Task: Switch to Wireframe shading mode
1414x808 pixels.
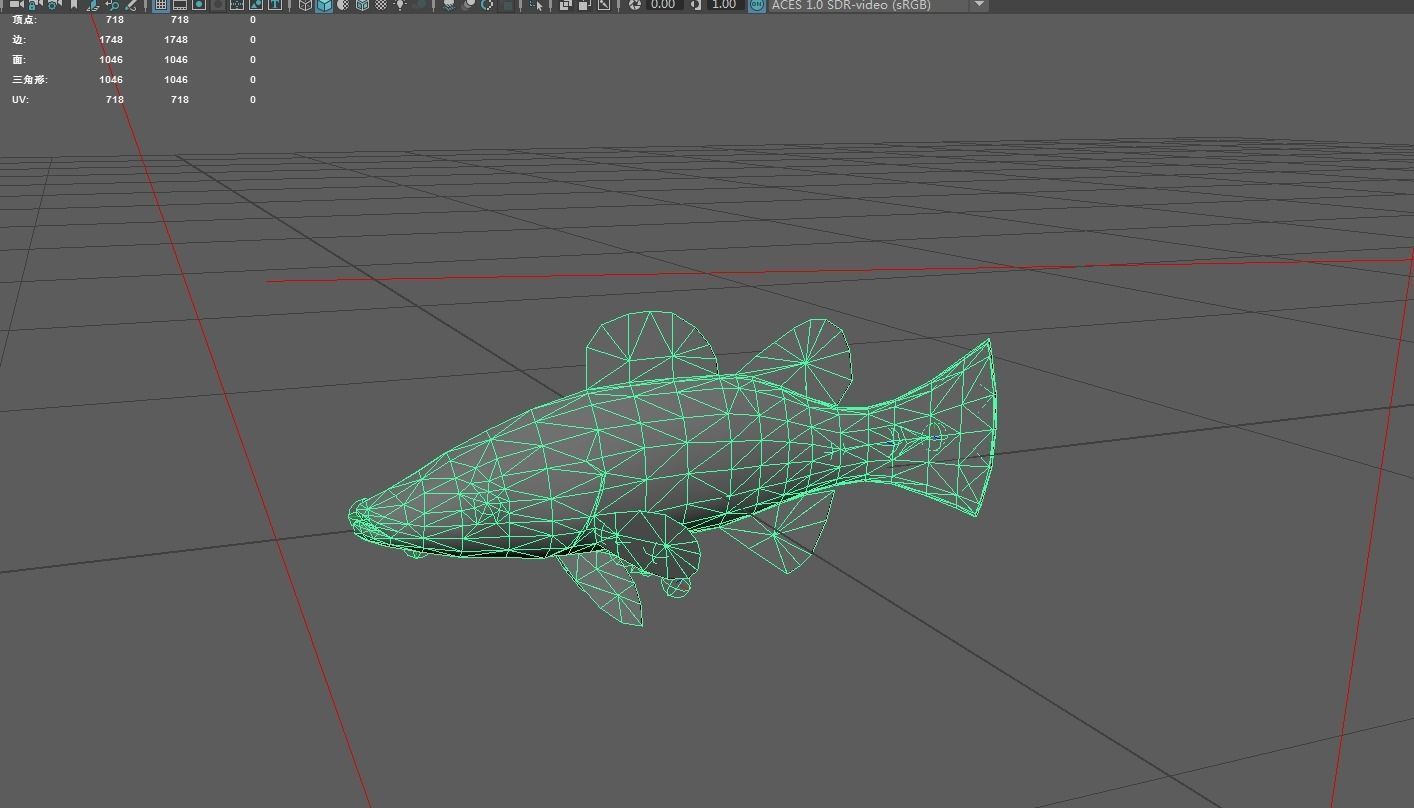Action: pos(305,5)
